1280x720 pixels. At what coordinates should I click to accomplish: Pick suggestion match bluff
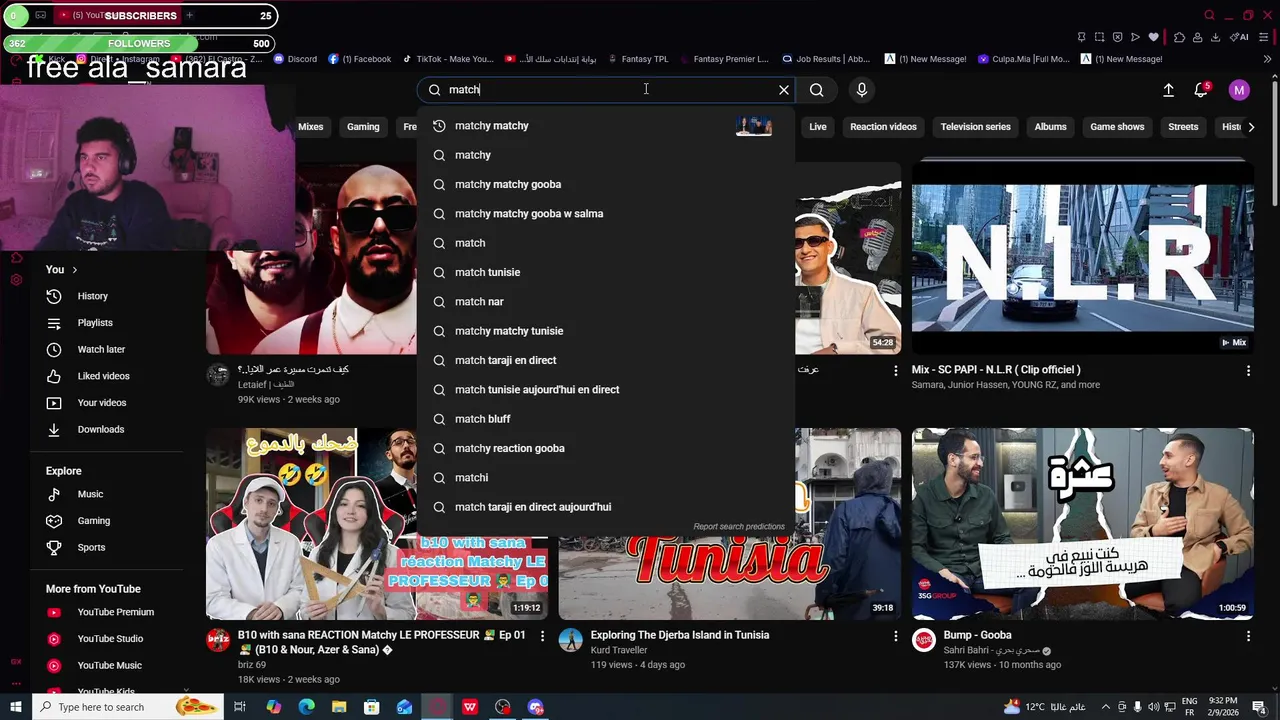[606, 419]
